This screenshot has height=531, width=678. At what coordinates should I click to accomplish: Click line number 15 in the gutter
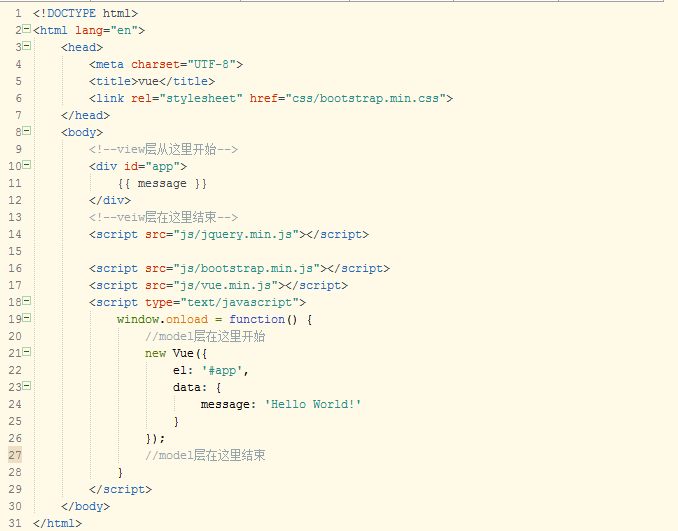click(15, 251)
